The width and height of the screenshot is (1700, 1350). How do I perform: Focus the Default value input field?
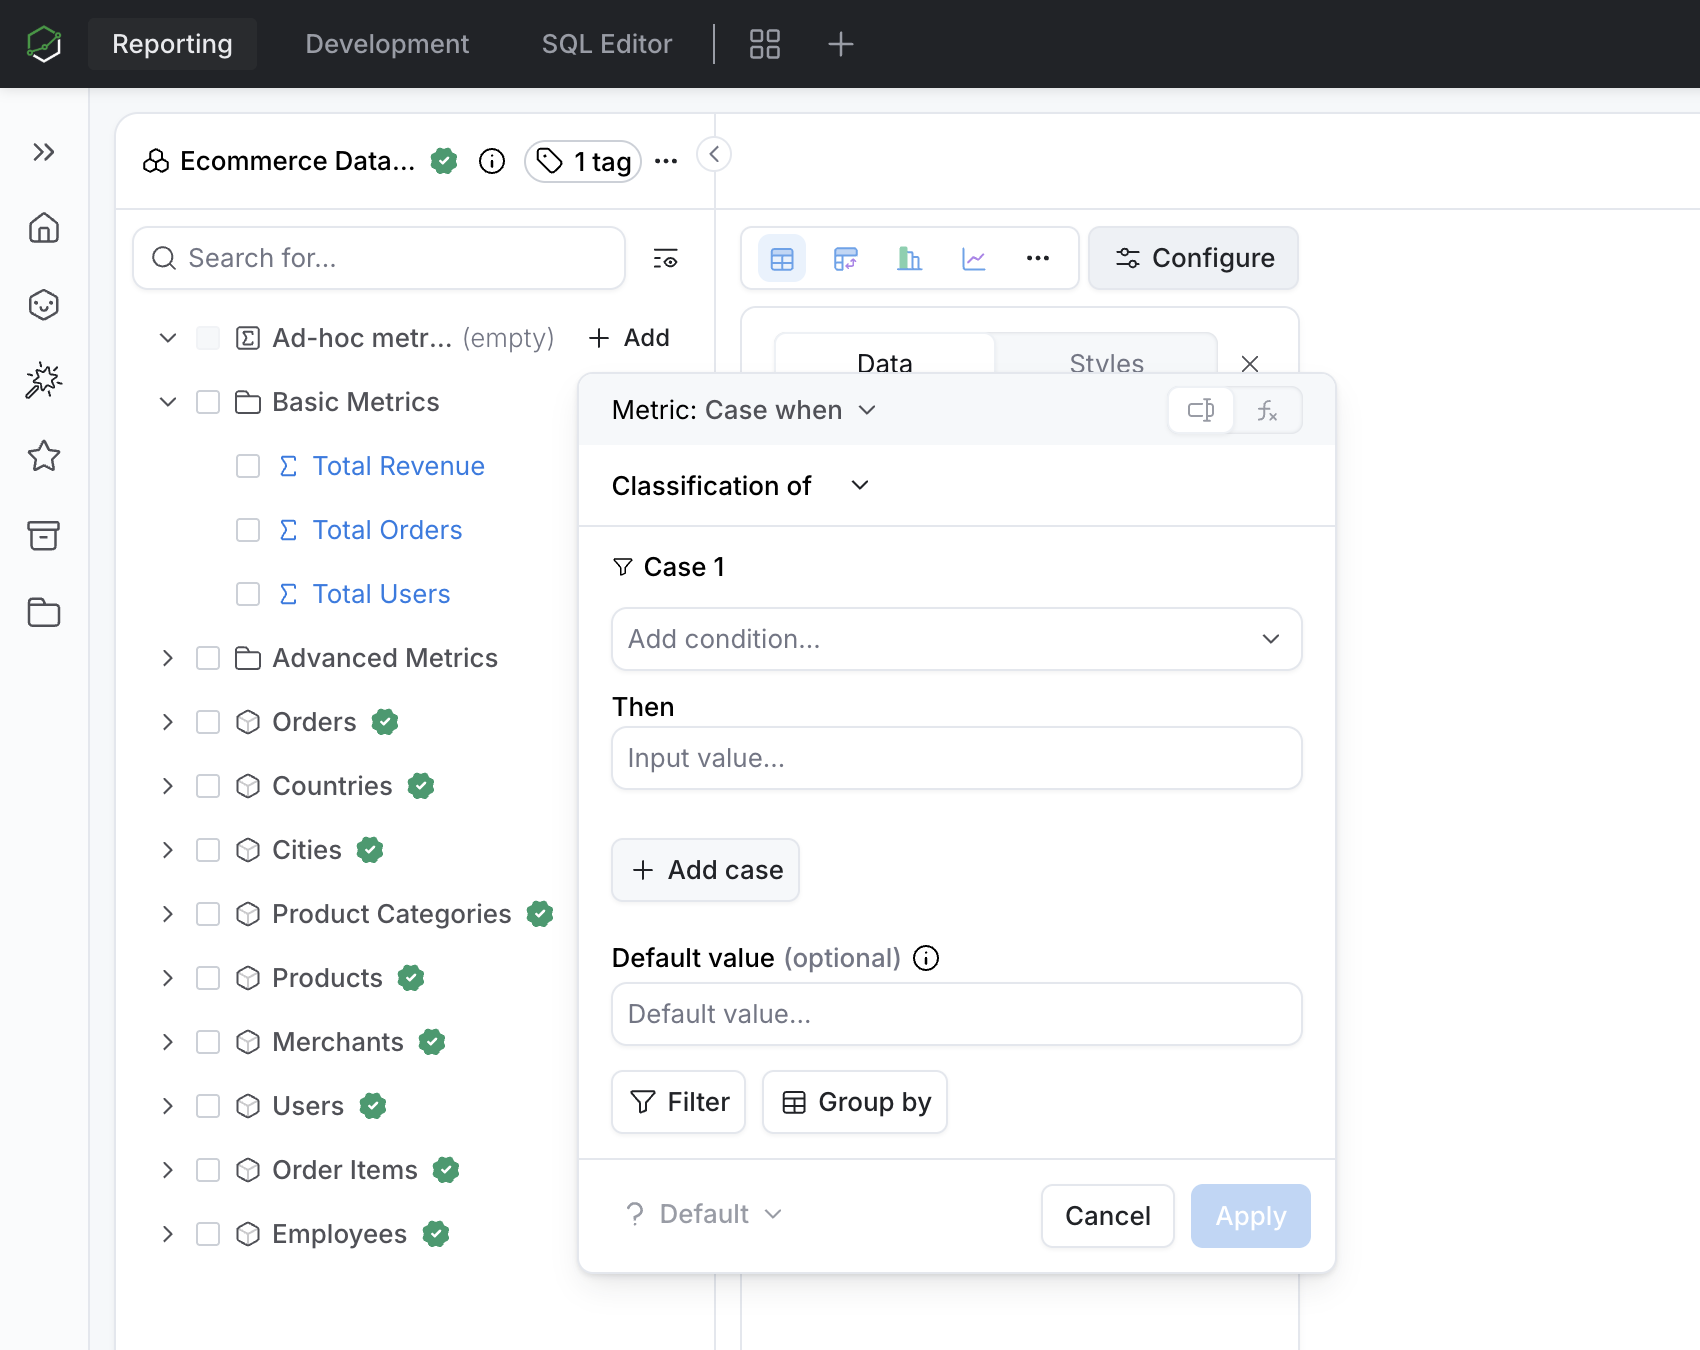(956, 1014)
